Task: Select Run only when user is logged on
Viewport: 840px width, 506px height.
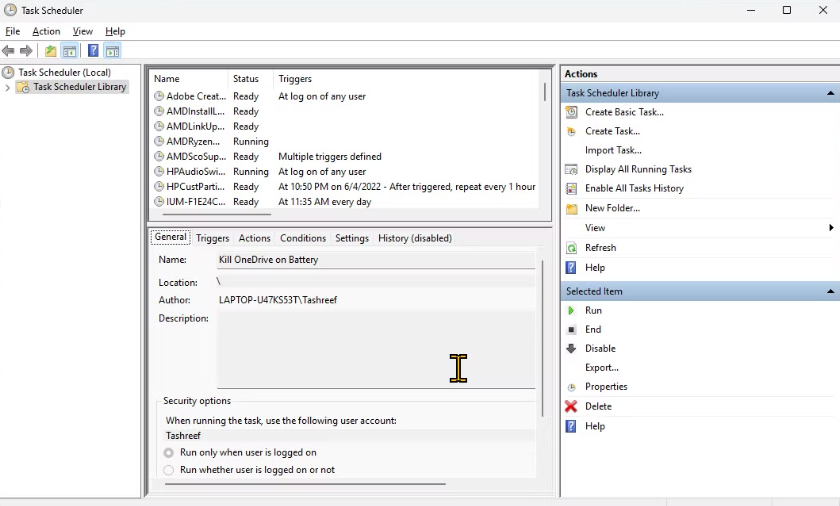Action: coord(169,453)
